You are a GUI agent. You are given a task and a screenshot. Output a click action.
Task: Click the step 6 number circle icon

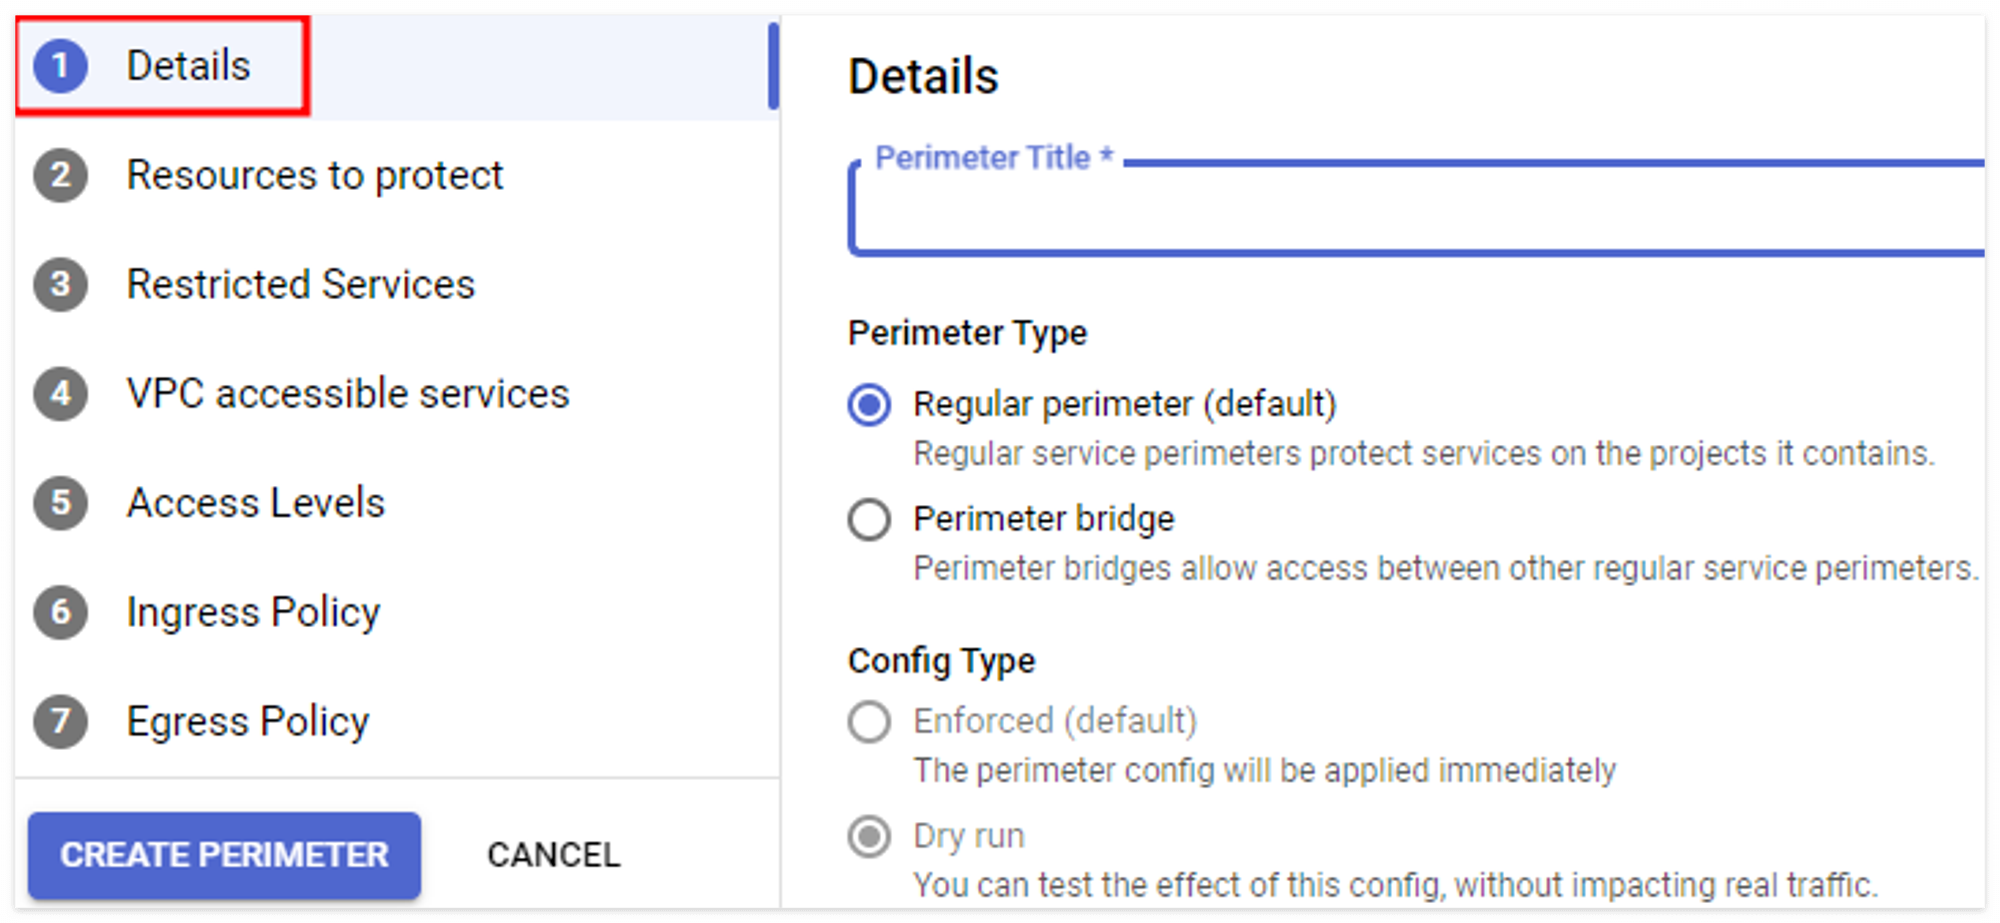(x=60, y=612)
